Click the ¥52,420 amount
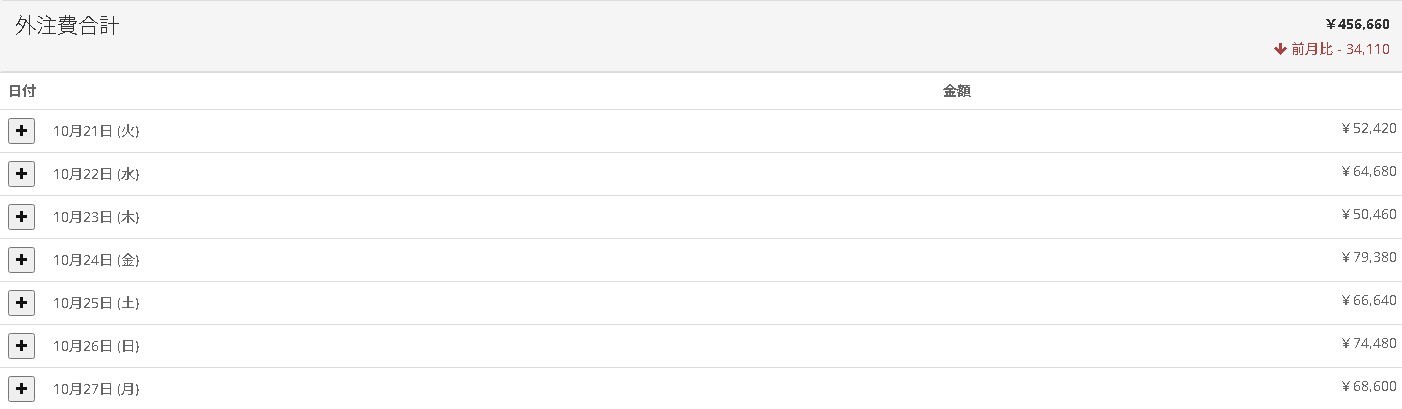 [x=1368, y=129]
